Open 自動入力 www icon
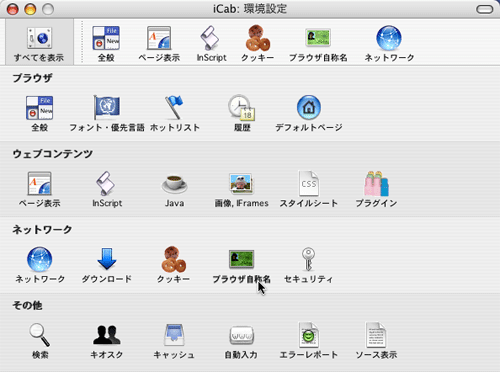500x372 pixels. click(x=241, y=335)
